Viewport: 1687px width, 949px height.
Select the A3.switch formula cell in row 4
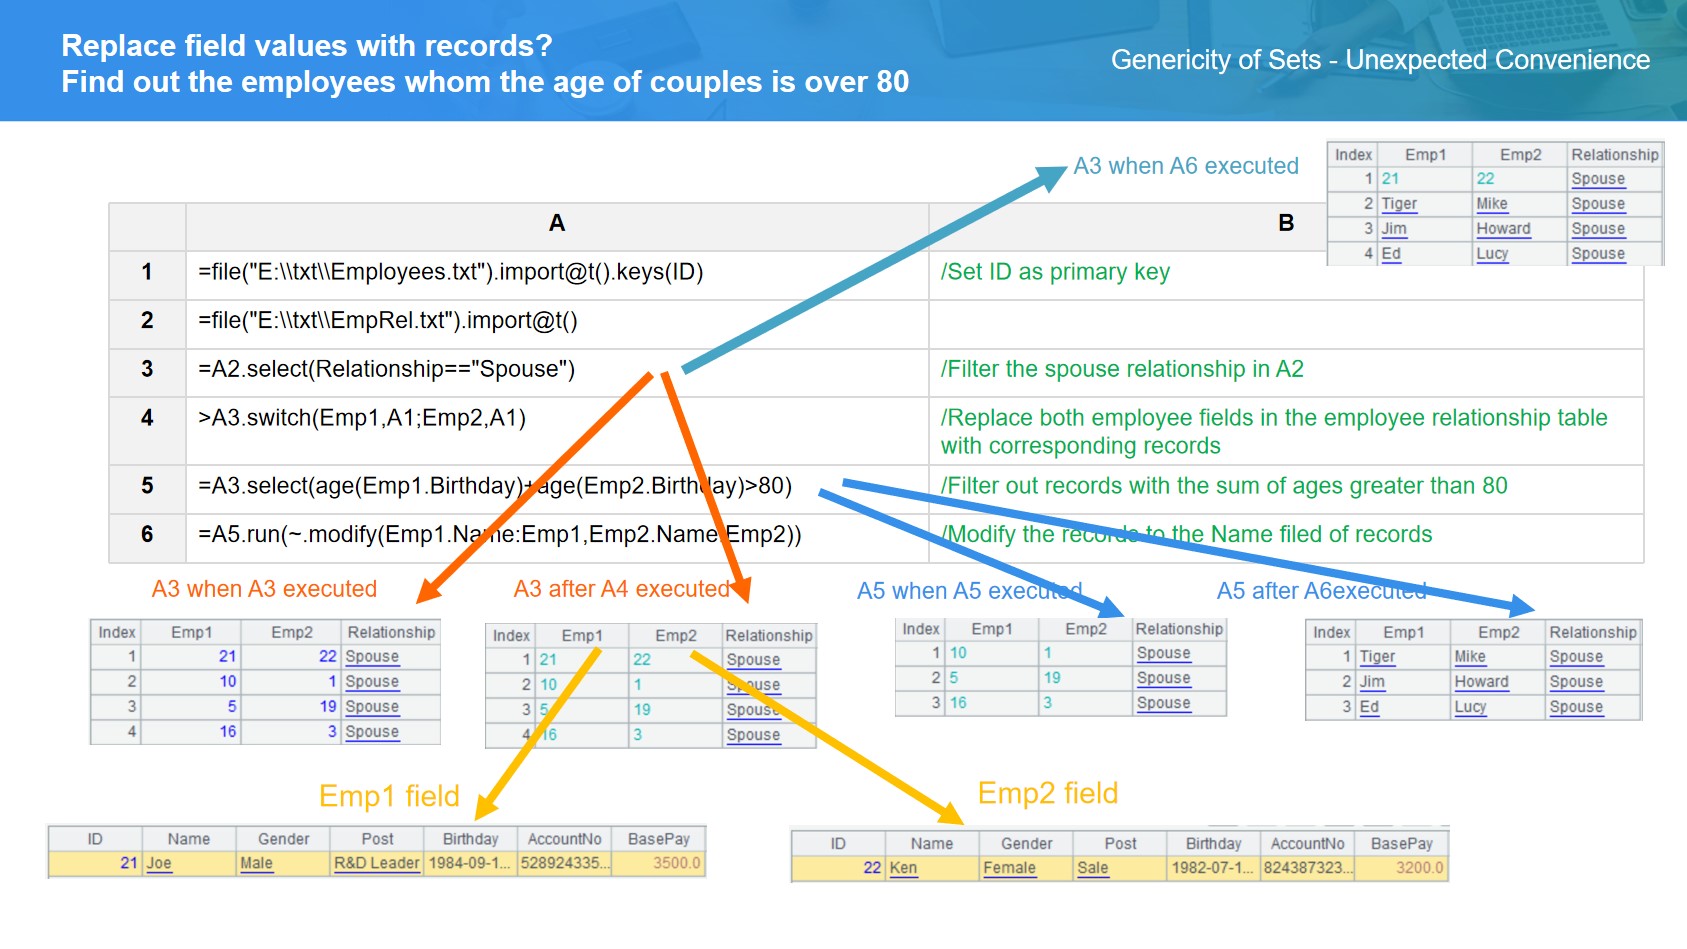[x=362, y=418]
